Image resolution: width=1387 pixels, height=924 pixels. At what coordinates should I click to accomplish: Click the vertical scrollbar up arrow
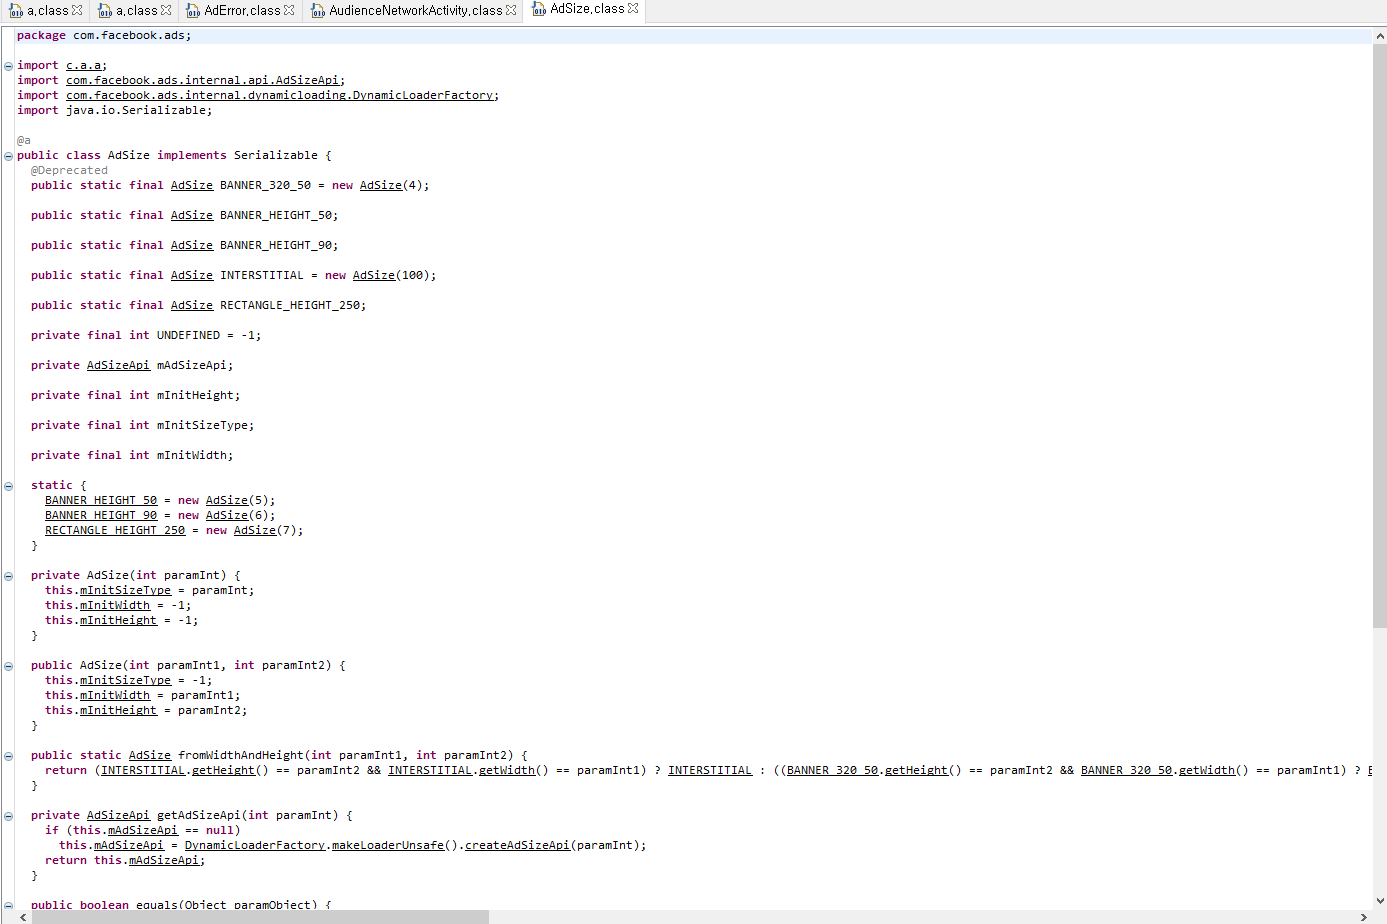[x=1380, y=36]
